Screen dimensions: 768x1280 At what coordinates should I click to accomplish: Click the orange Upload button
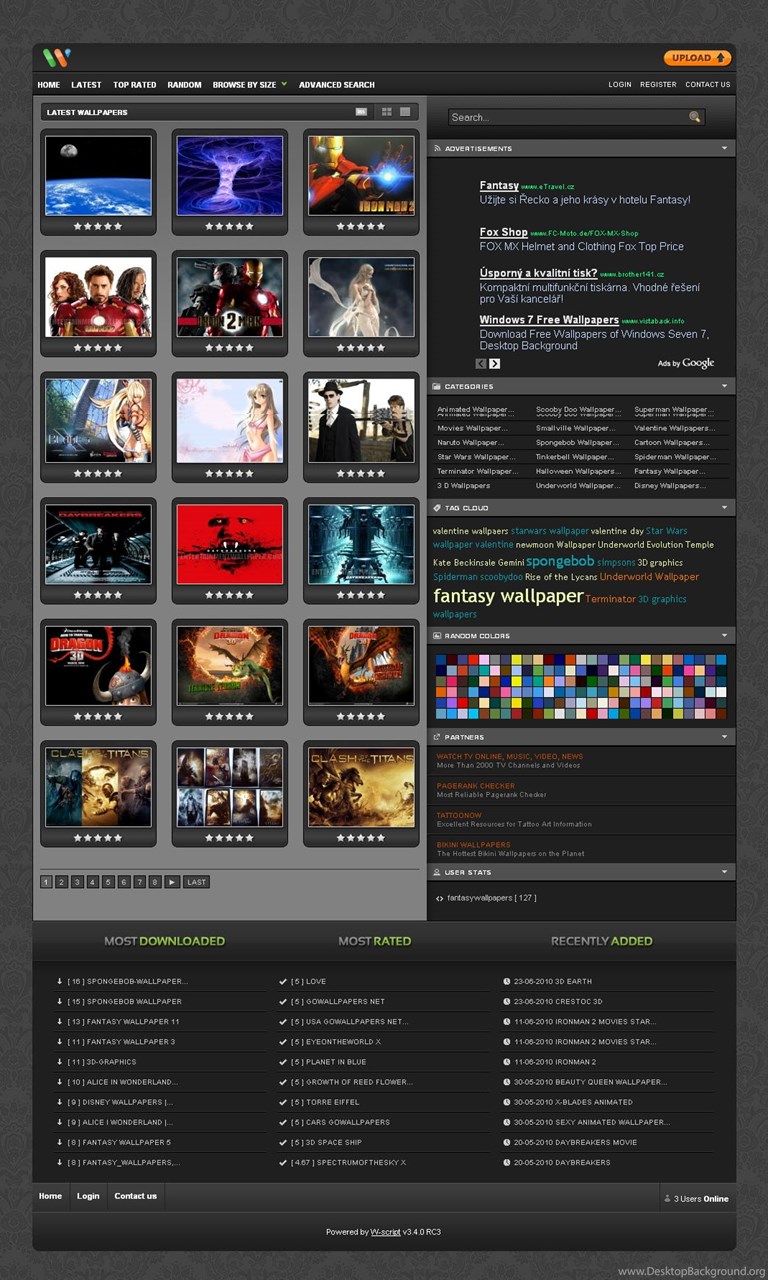pos(697,58)
